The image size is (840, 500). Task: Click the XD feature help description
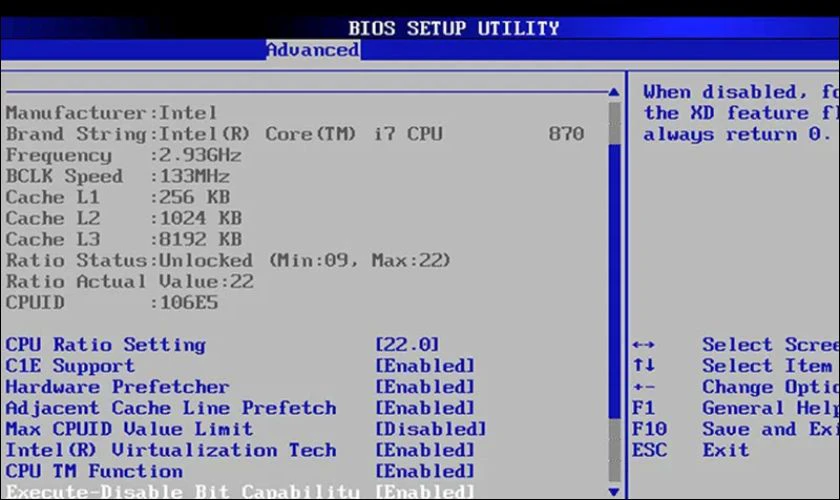tap(741, 113)
